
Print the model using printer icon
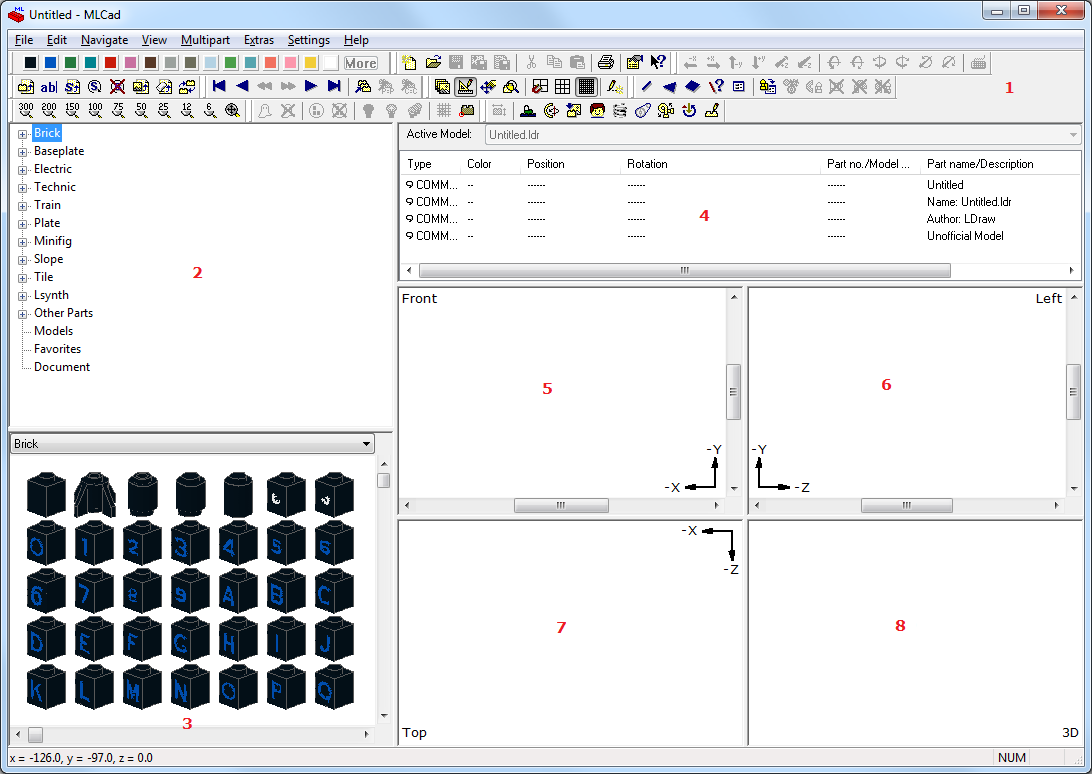click(x=606, y=63)
